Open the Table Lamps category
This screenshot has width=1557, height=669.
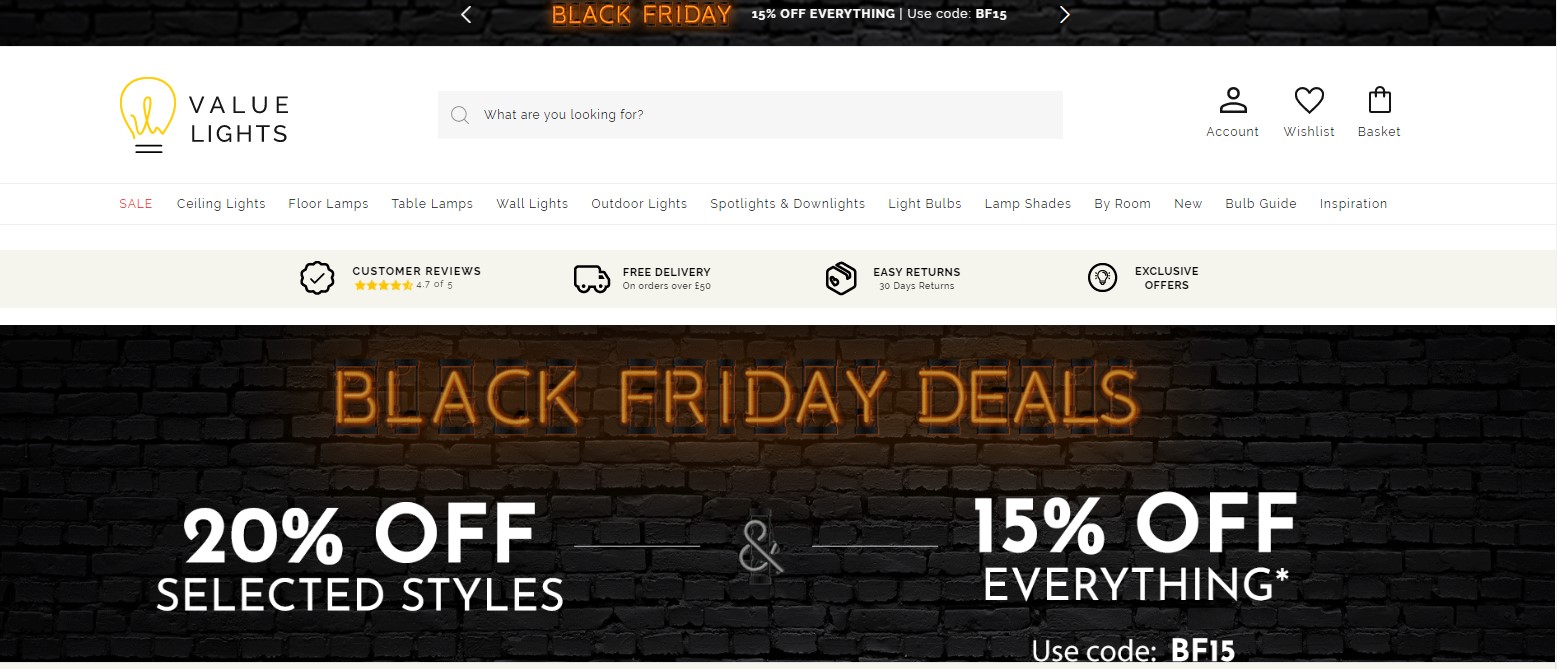click(432, 204)
